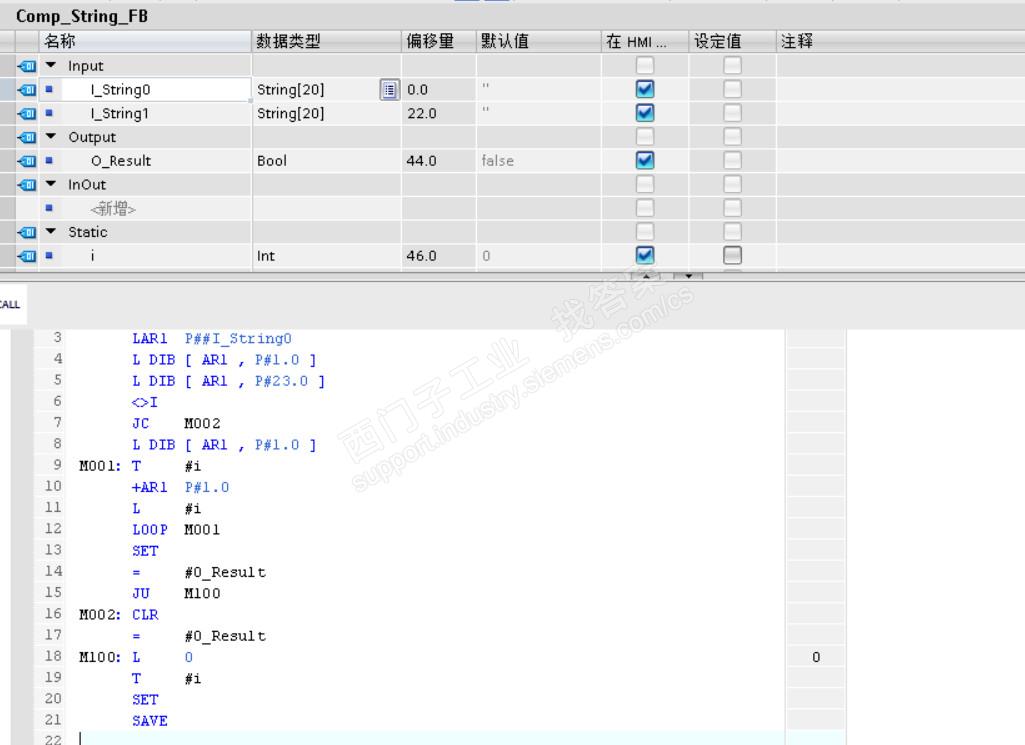Click the String[20] type of I_String1
The width and height of the screenshot is (1025, 745).
(x=291, y=113)
